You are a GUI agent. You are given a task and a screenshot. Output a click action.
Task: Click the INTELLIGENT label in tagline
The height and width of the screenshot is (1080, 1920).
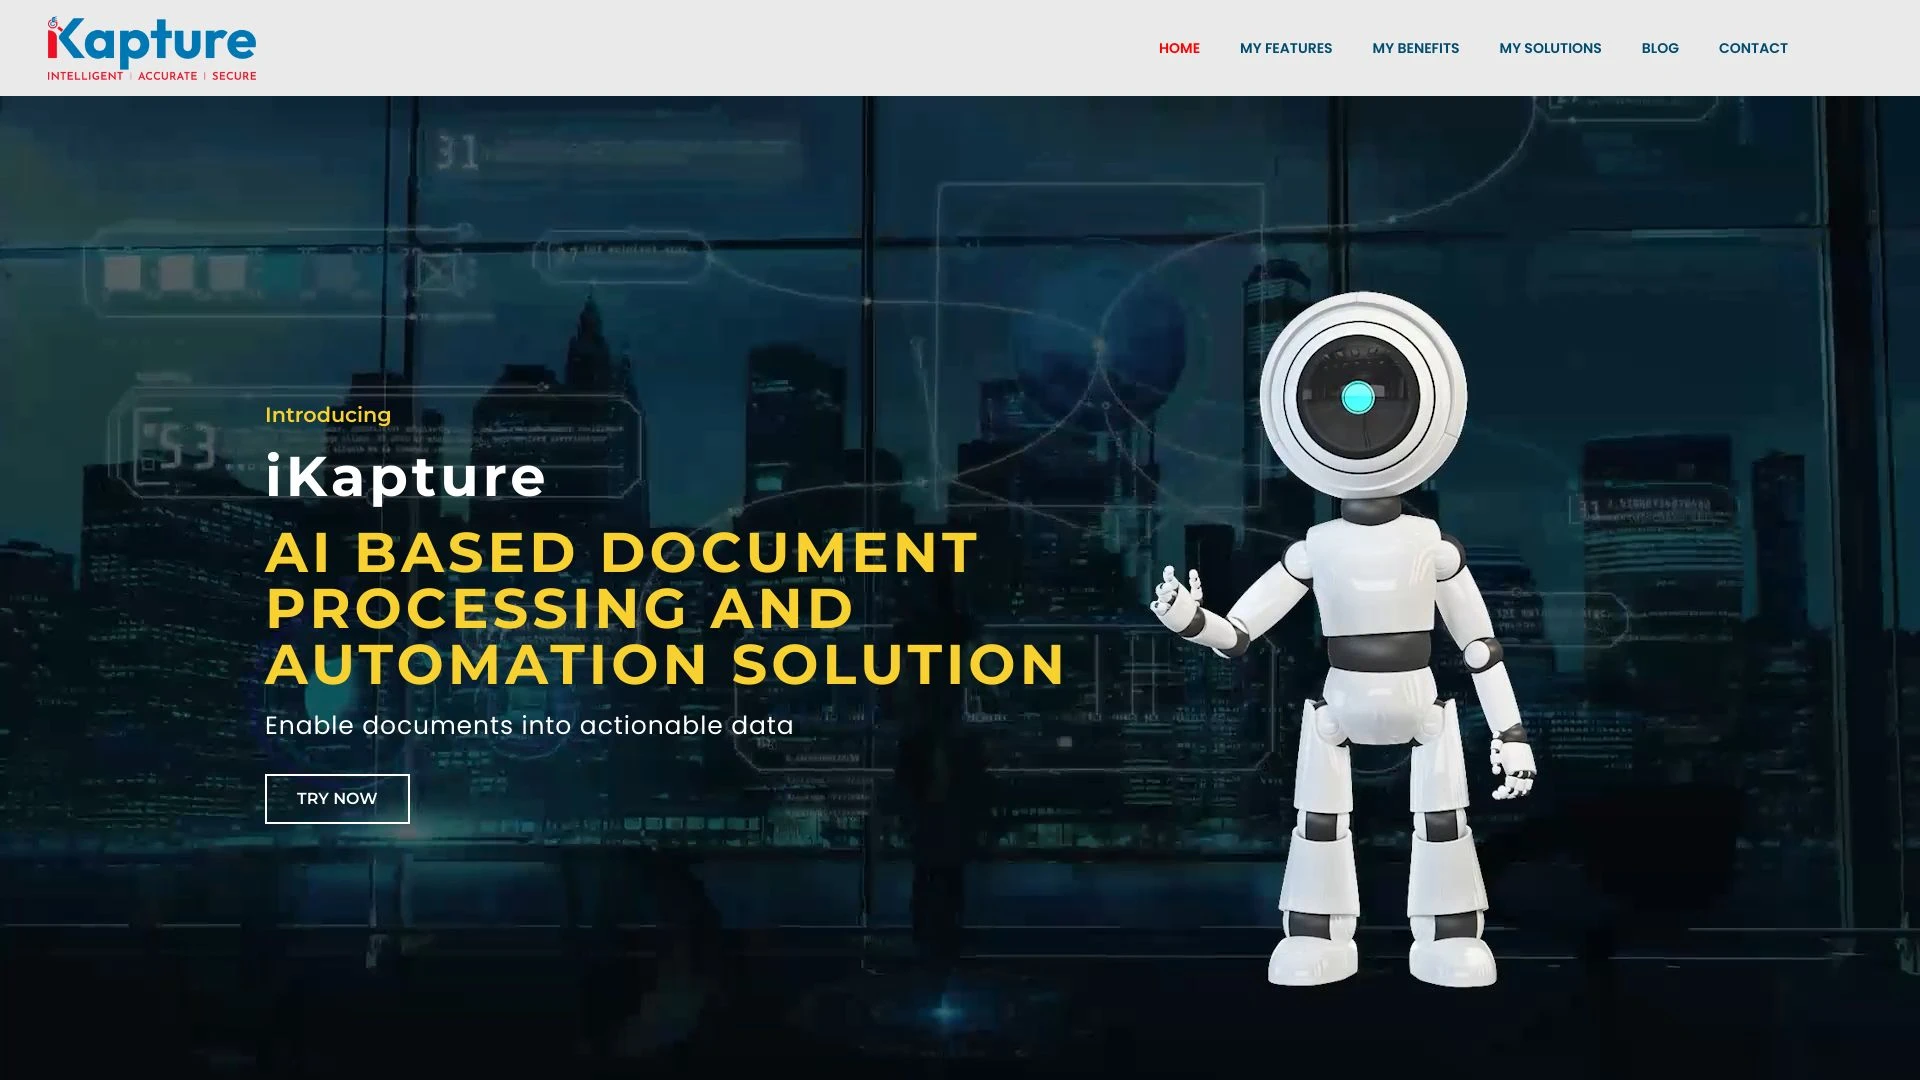click(x=84, y=75)
